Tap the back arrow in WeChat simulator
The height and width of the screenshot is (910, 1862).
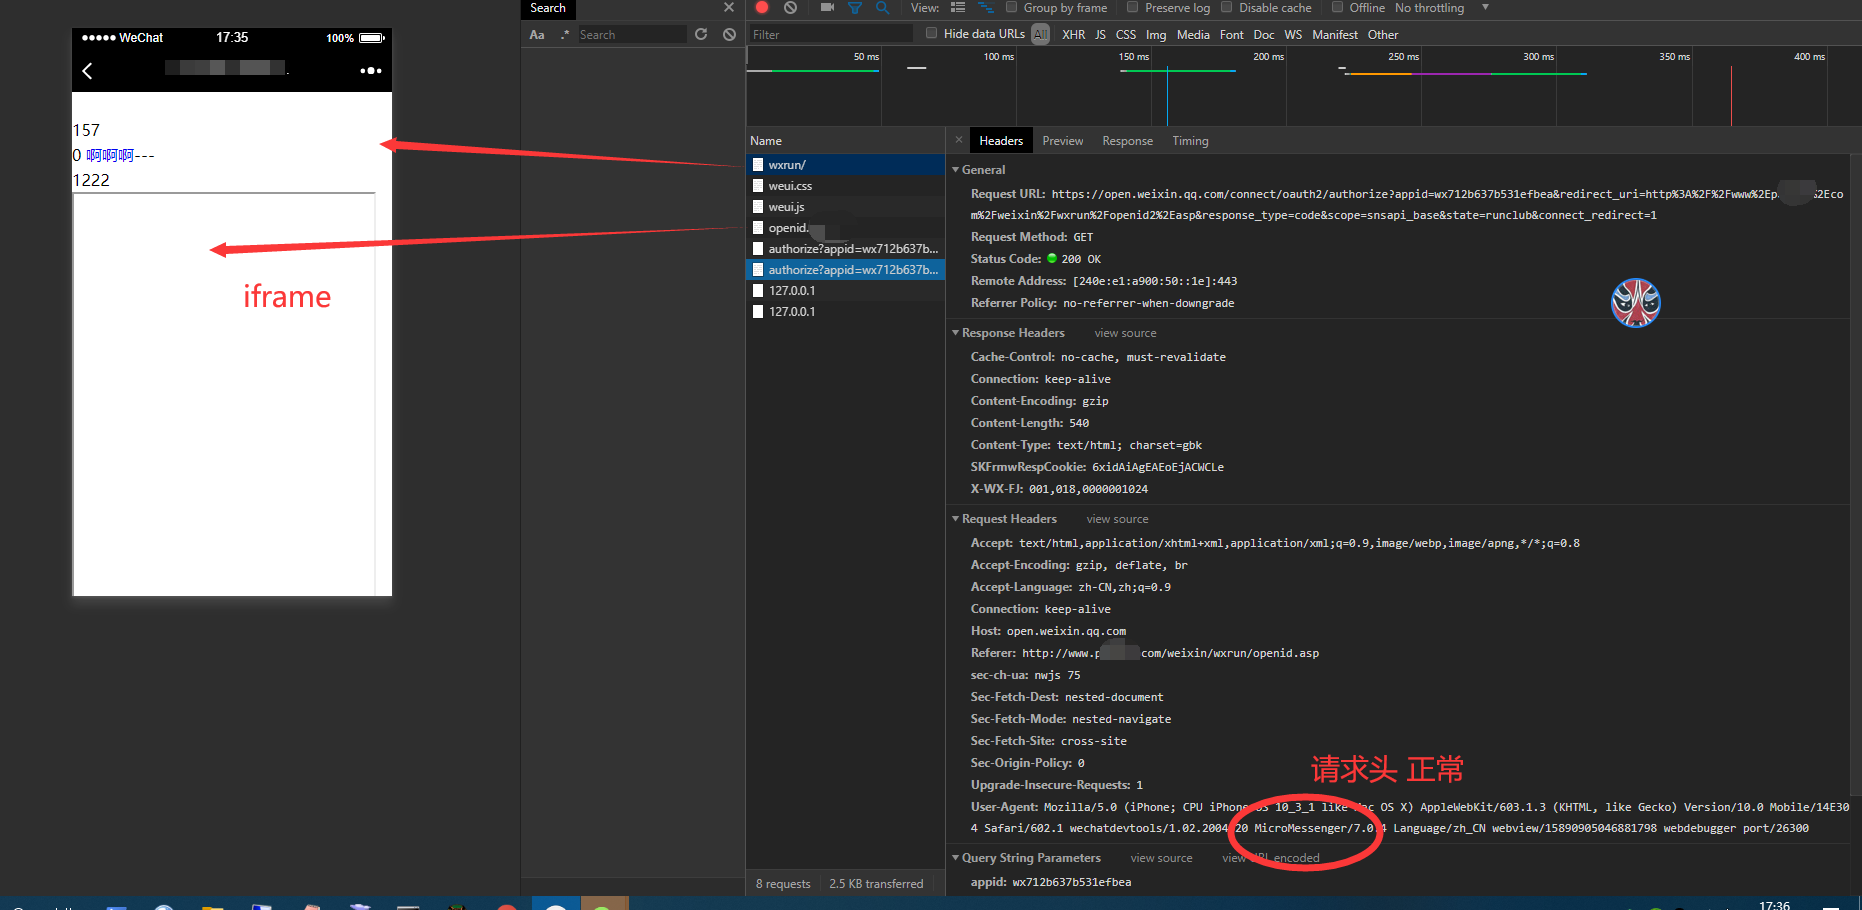(x=87, y=71)
